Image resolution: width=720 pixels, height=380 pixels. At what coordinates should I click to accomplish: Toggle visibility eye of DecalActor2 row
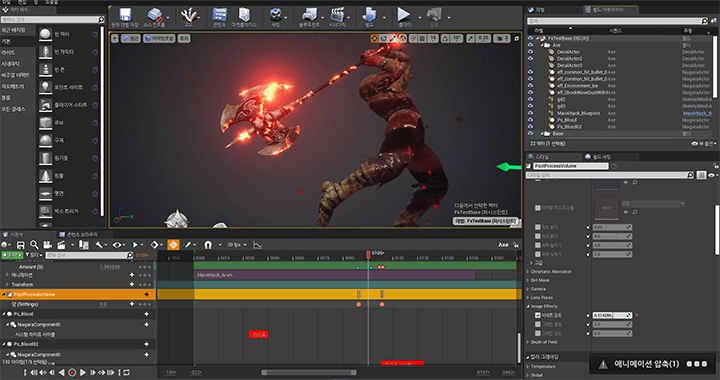point(530,59)
